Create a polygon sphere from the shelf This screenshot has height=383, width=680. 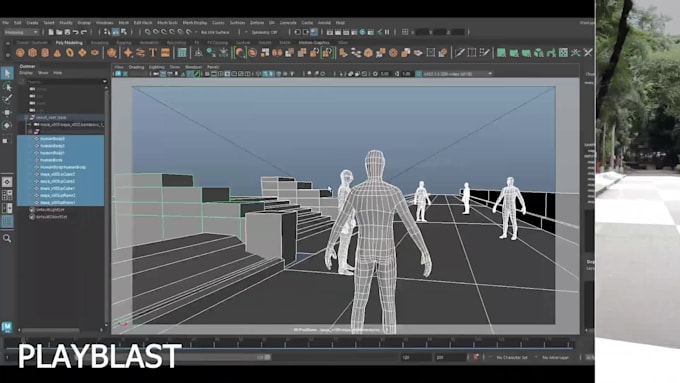point(20,53)
